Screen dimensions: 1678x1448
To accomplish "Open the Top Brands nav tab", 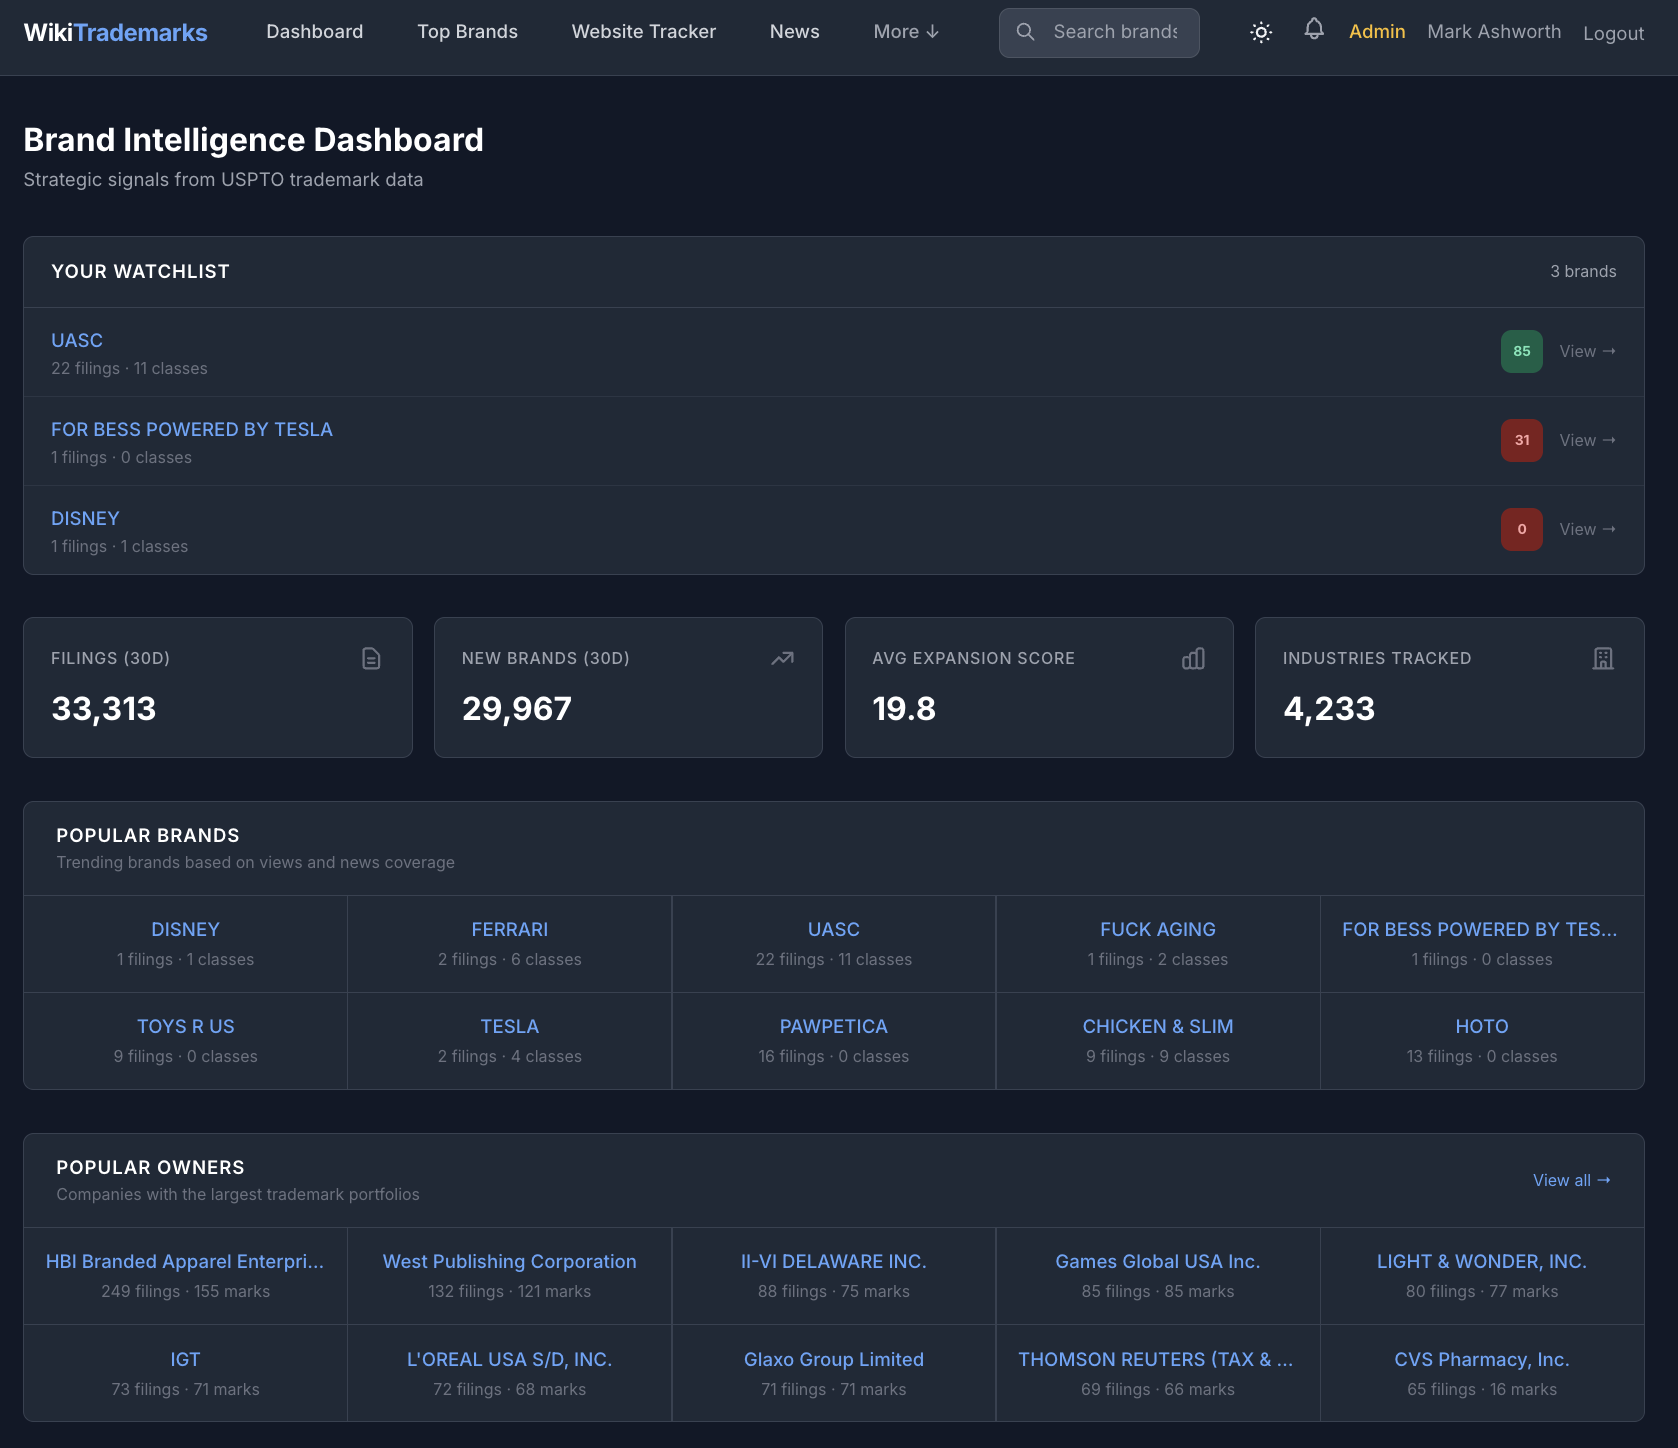I will pyautogui.click(x=467, y=32).
